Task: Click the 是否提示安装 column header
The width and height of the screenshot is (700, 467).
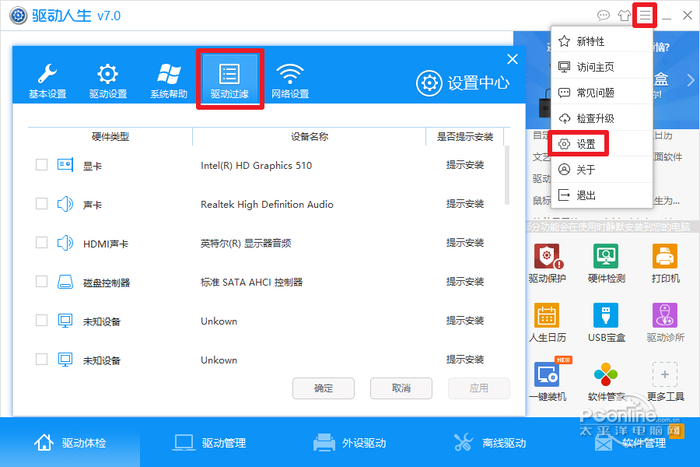Action: [465, 137]
